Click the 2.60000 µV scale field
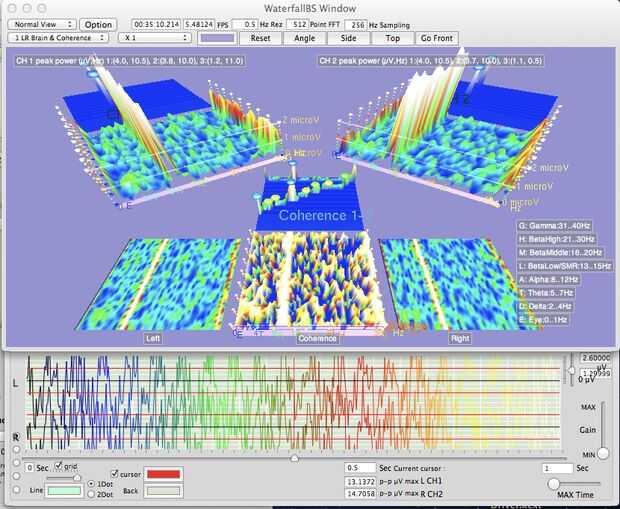 595,358
